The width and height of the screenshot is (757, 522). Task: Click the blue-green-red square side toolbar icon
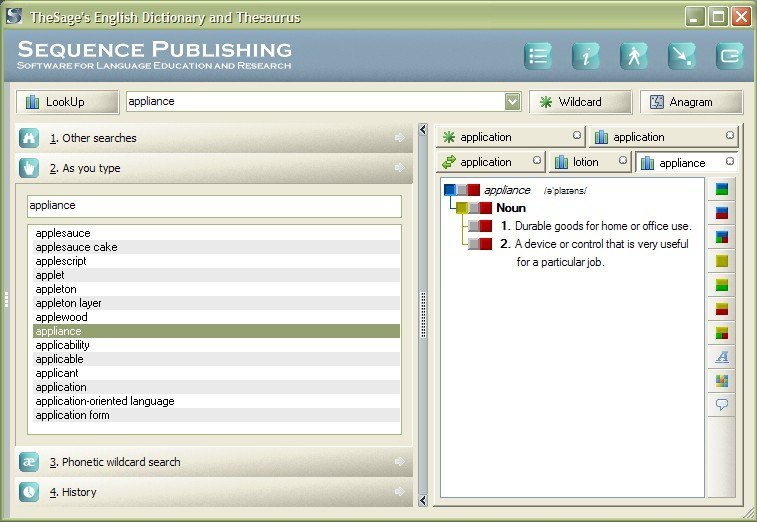(x=722, y=237)
